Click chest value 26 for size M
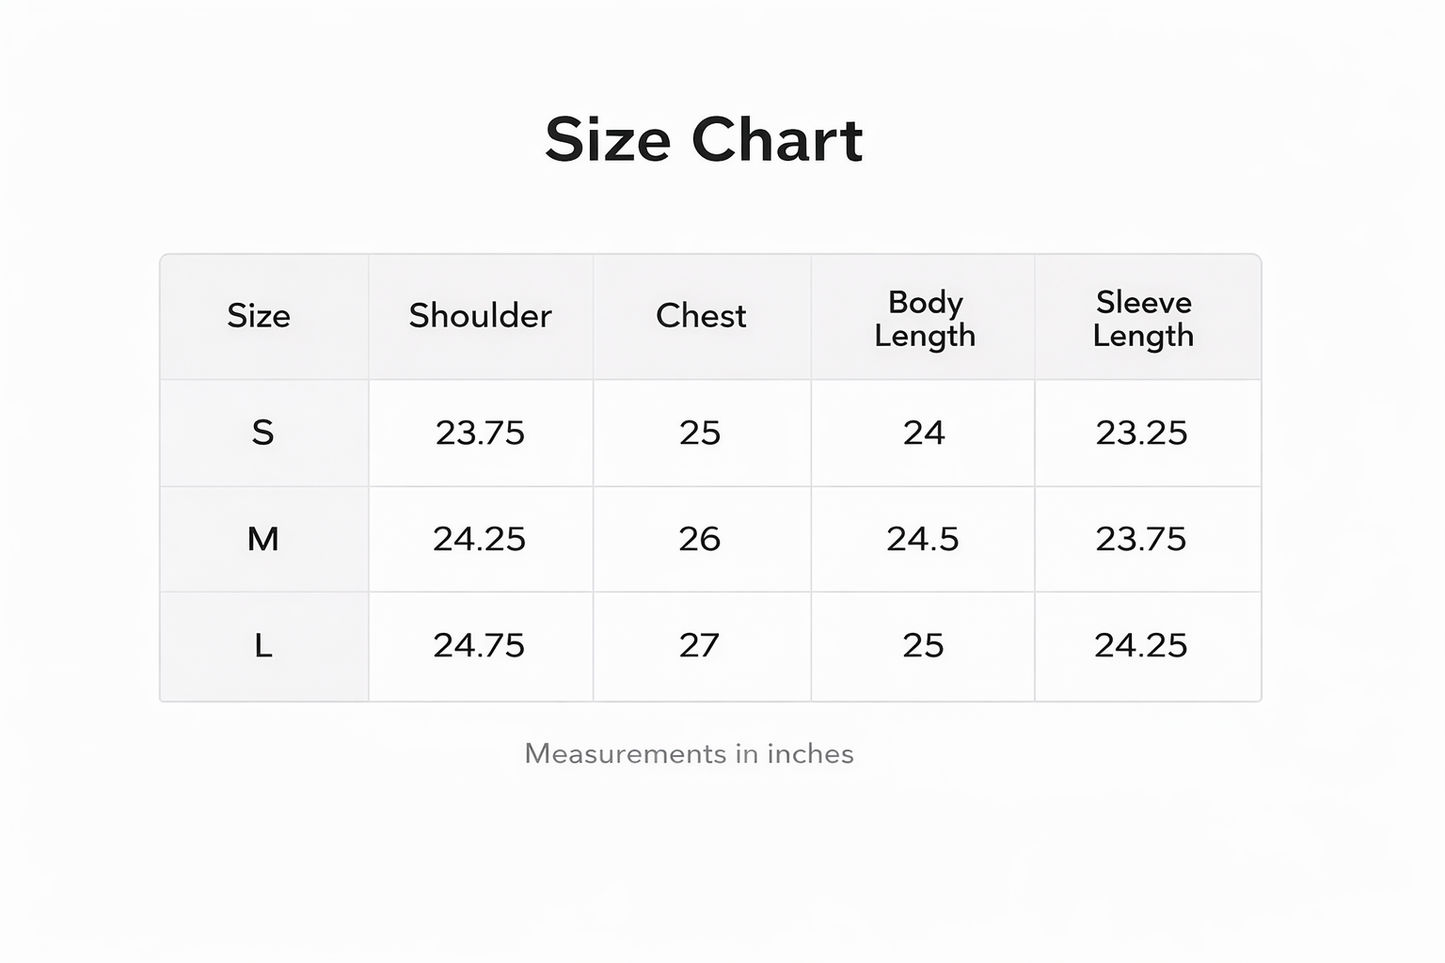Image resolution: width=1445 pixels, height=963 pixels. [x=700, y=539]
